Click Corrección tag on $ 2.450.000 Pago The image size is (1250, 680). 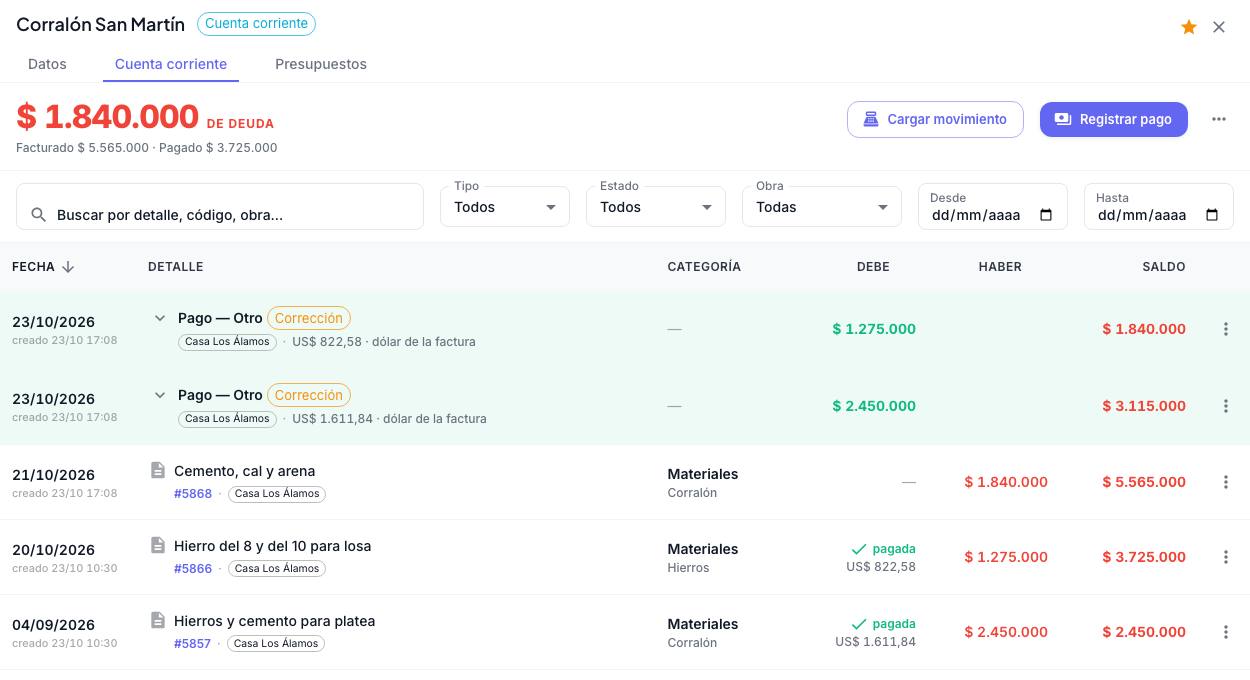click(309, 395)
